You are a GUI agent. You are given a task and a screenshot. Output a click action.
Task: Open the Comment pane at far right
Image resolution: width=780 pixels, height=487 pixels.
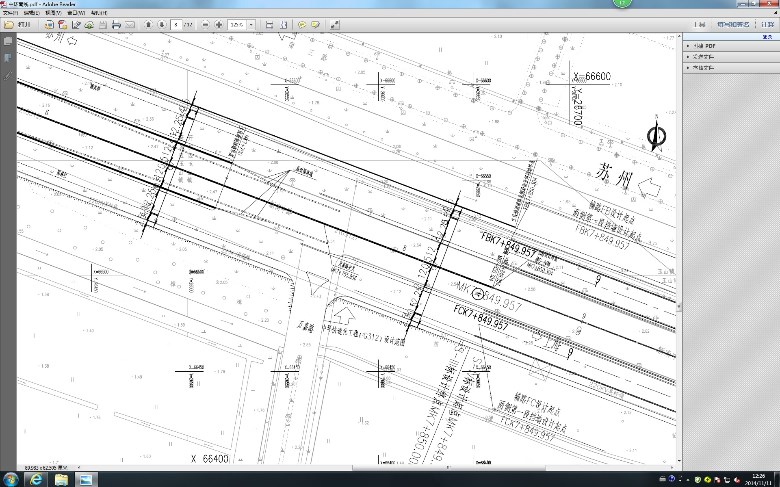click(x=765, y=23)
